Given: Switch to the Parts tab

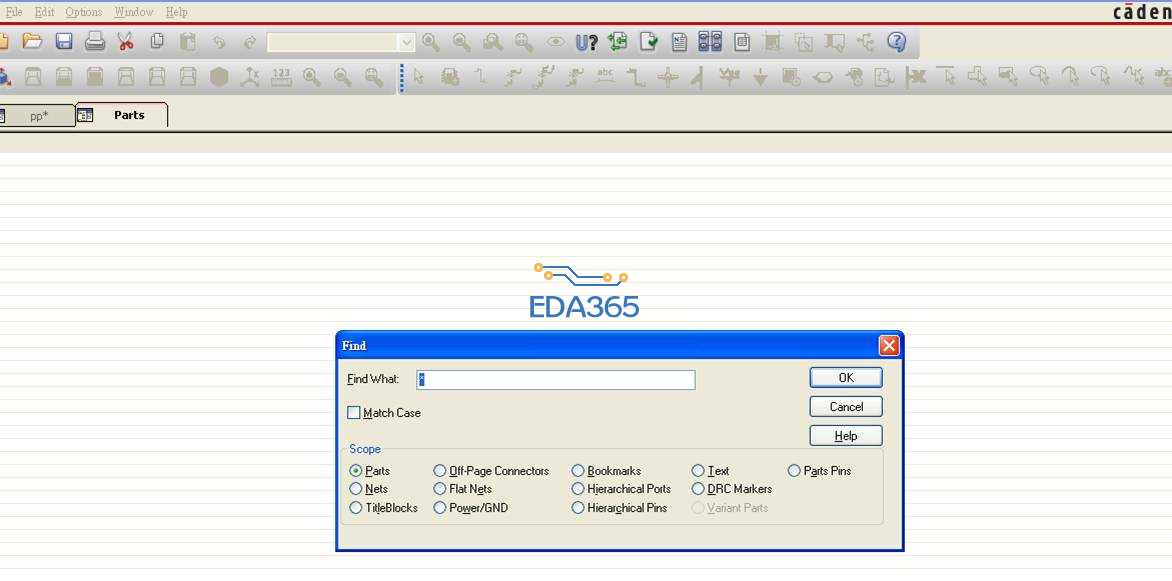Looking at the screenshot, I should 122,115.
